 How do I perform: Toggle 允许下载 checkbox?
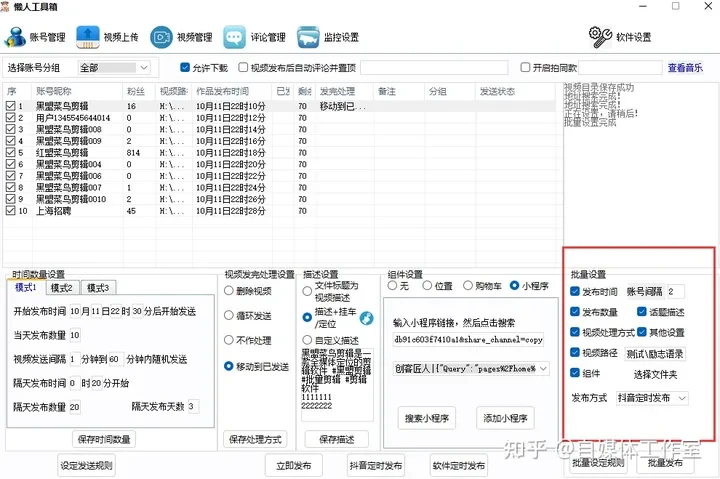[185, 68]
